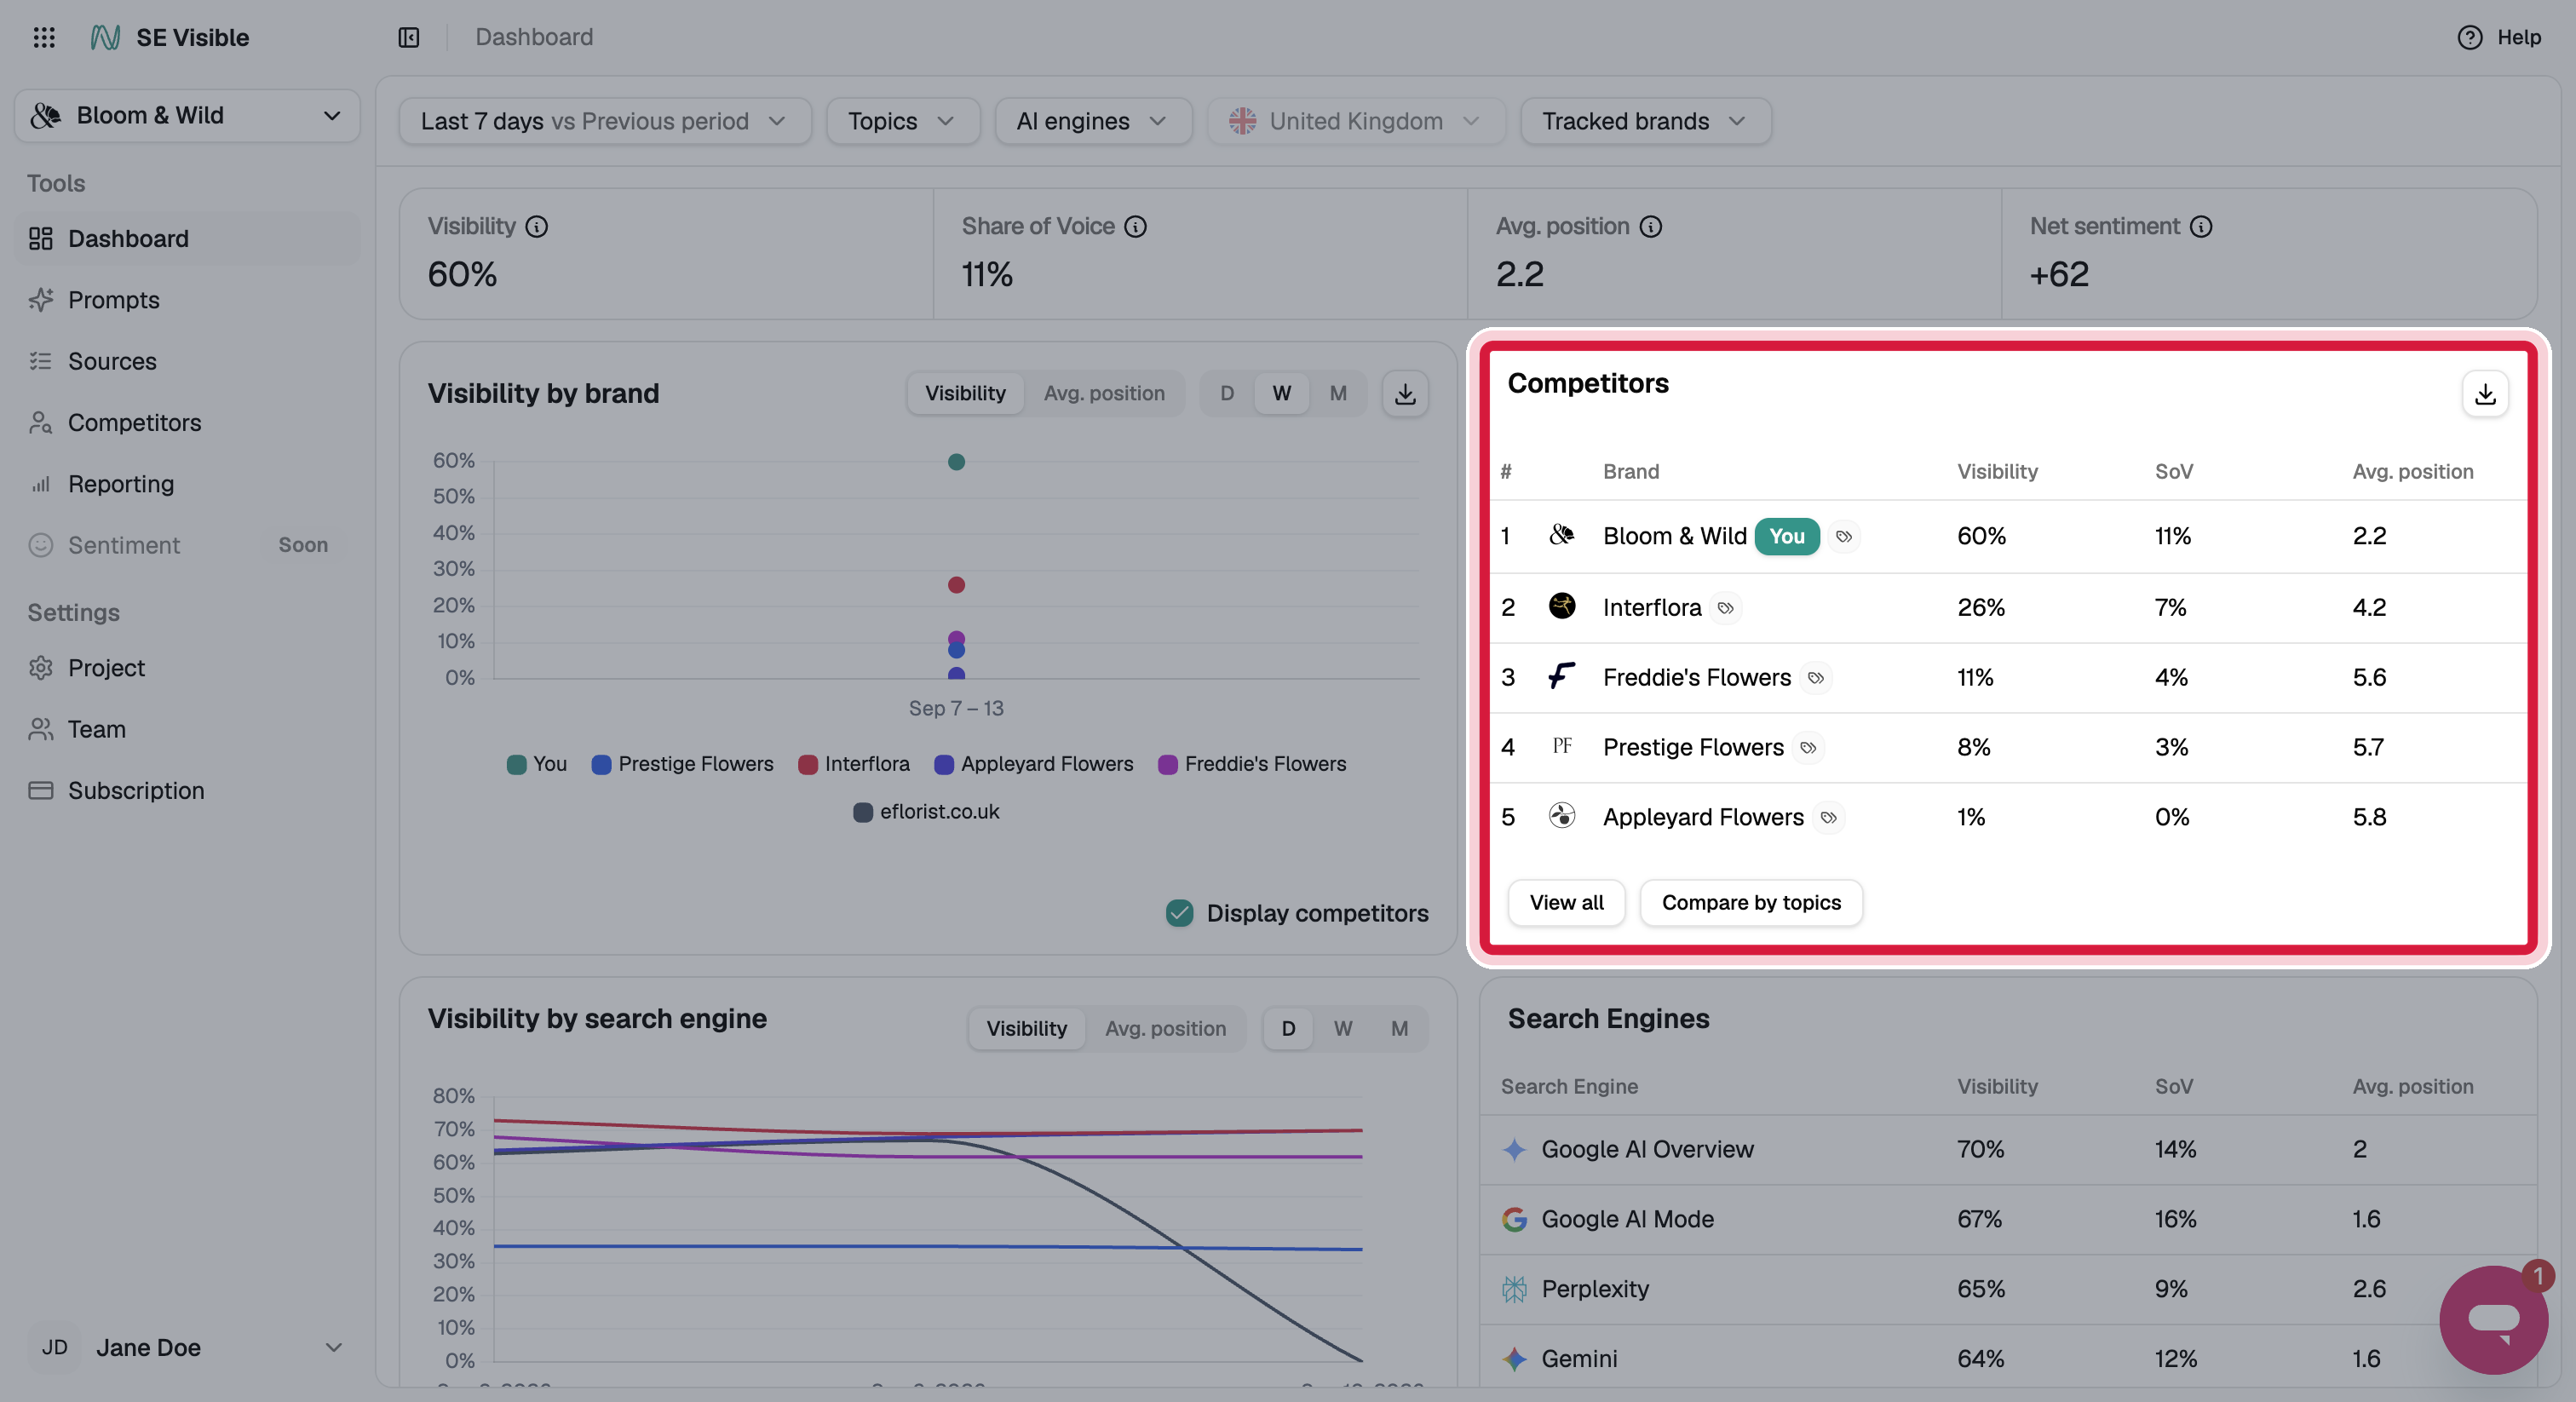Open the Bloom & Wild project dropdown
2576x1402 pixels.
point(187,116)
